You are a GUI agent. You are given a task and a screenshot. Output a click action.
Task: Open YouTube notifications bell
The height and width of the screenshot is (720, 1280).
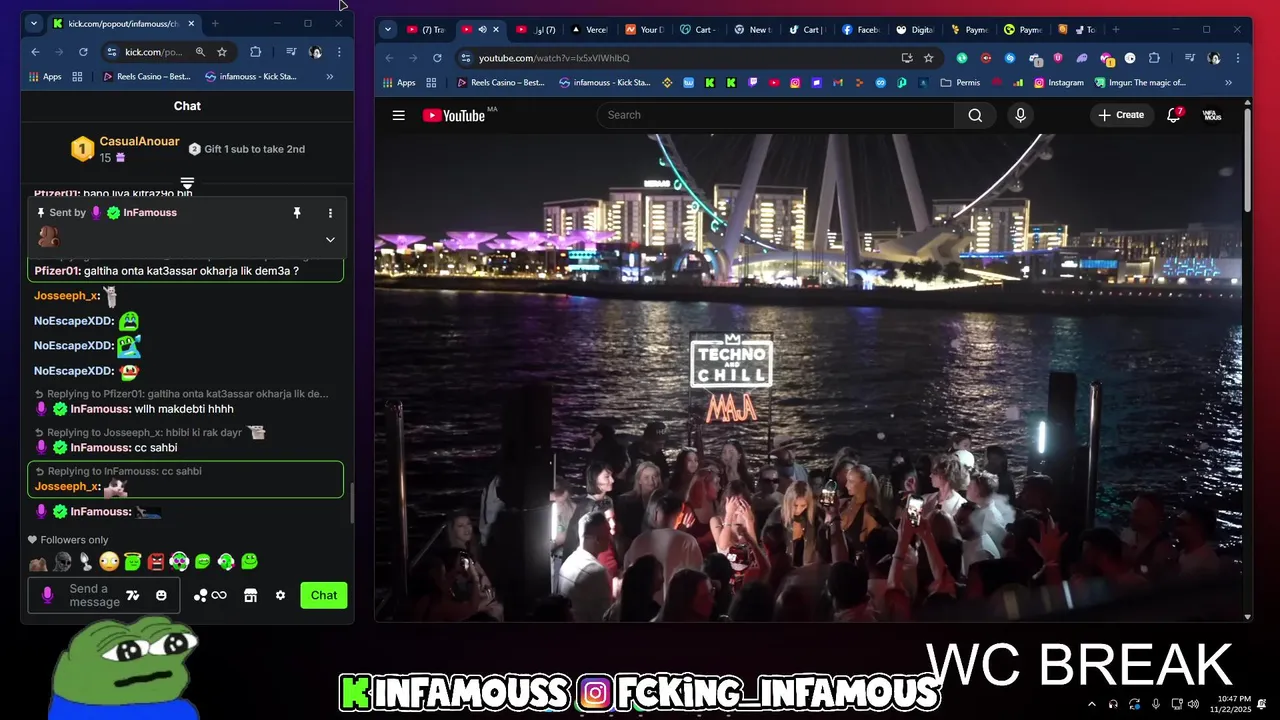pos(1173,115)
